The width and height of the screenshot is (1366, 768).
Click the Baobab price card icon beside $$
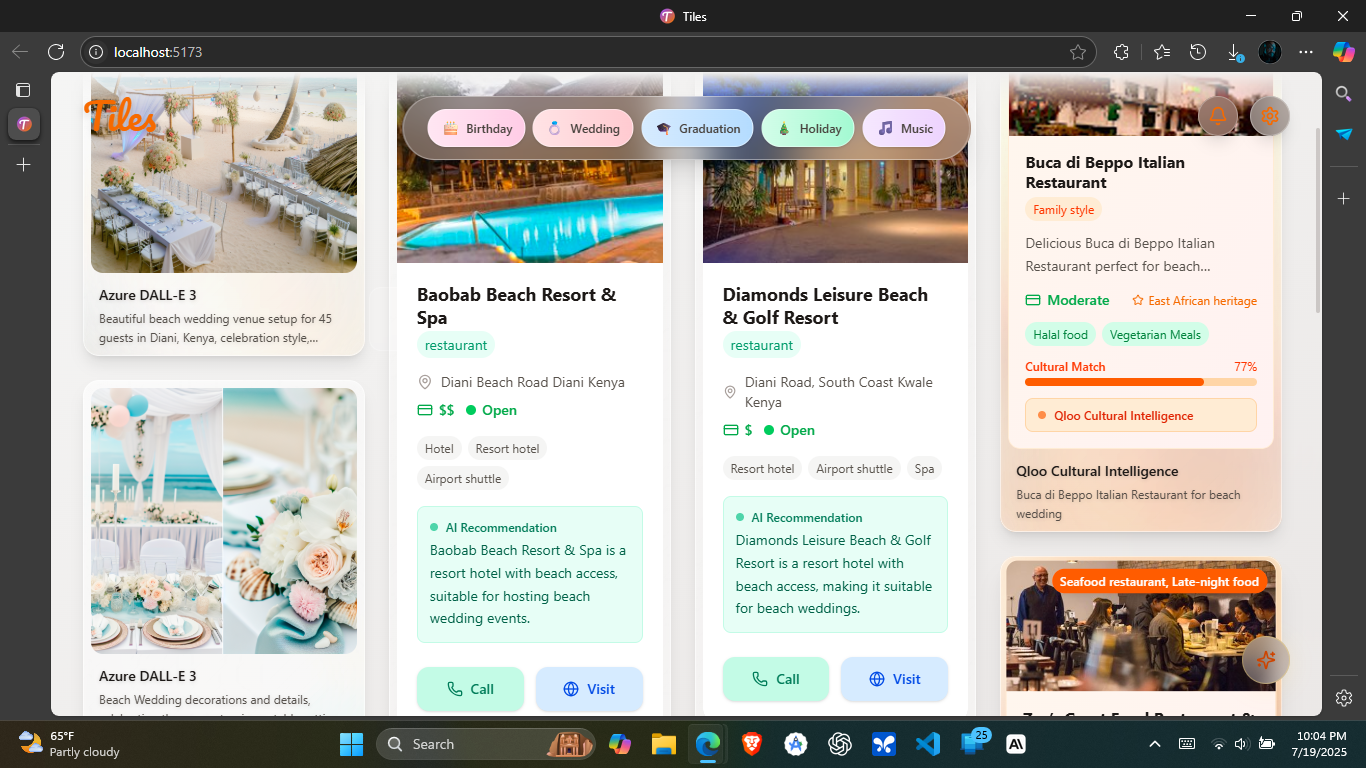coord(425,410)
